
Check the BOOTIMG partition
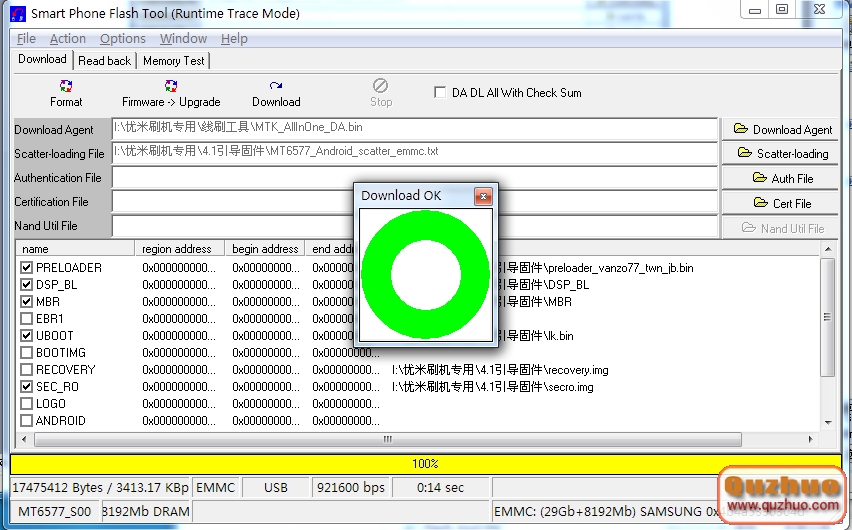(x=26, y=352)
